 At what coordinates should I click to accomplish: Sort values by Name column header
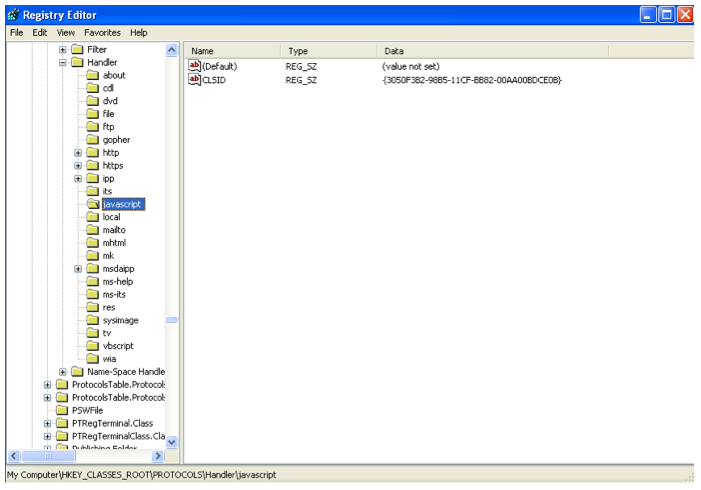coord(233,51)
